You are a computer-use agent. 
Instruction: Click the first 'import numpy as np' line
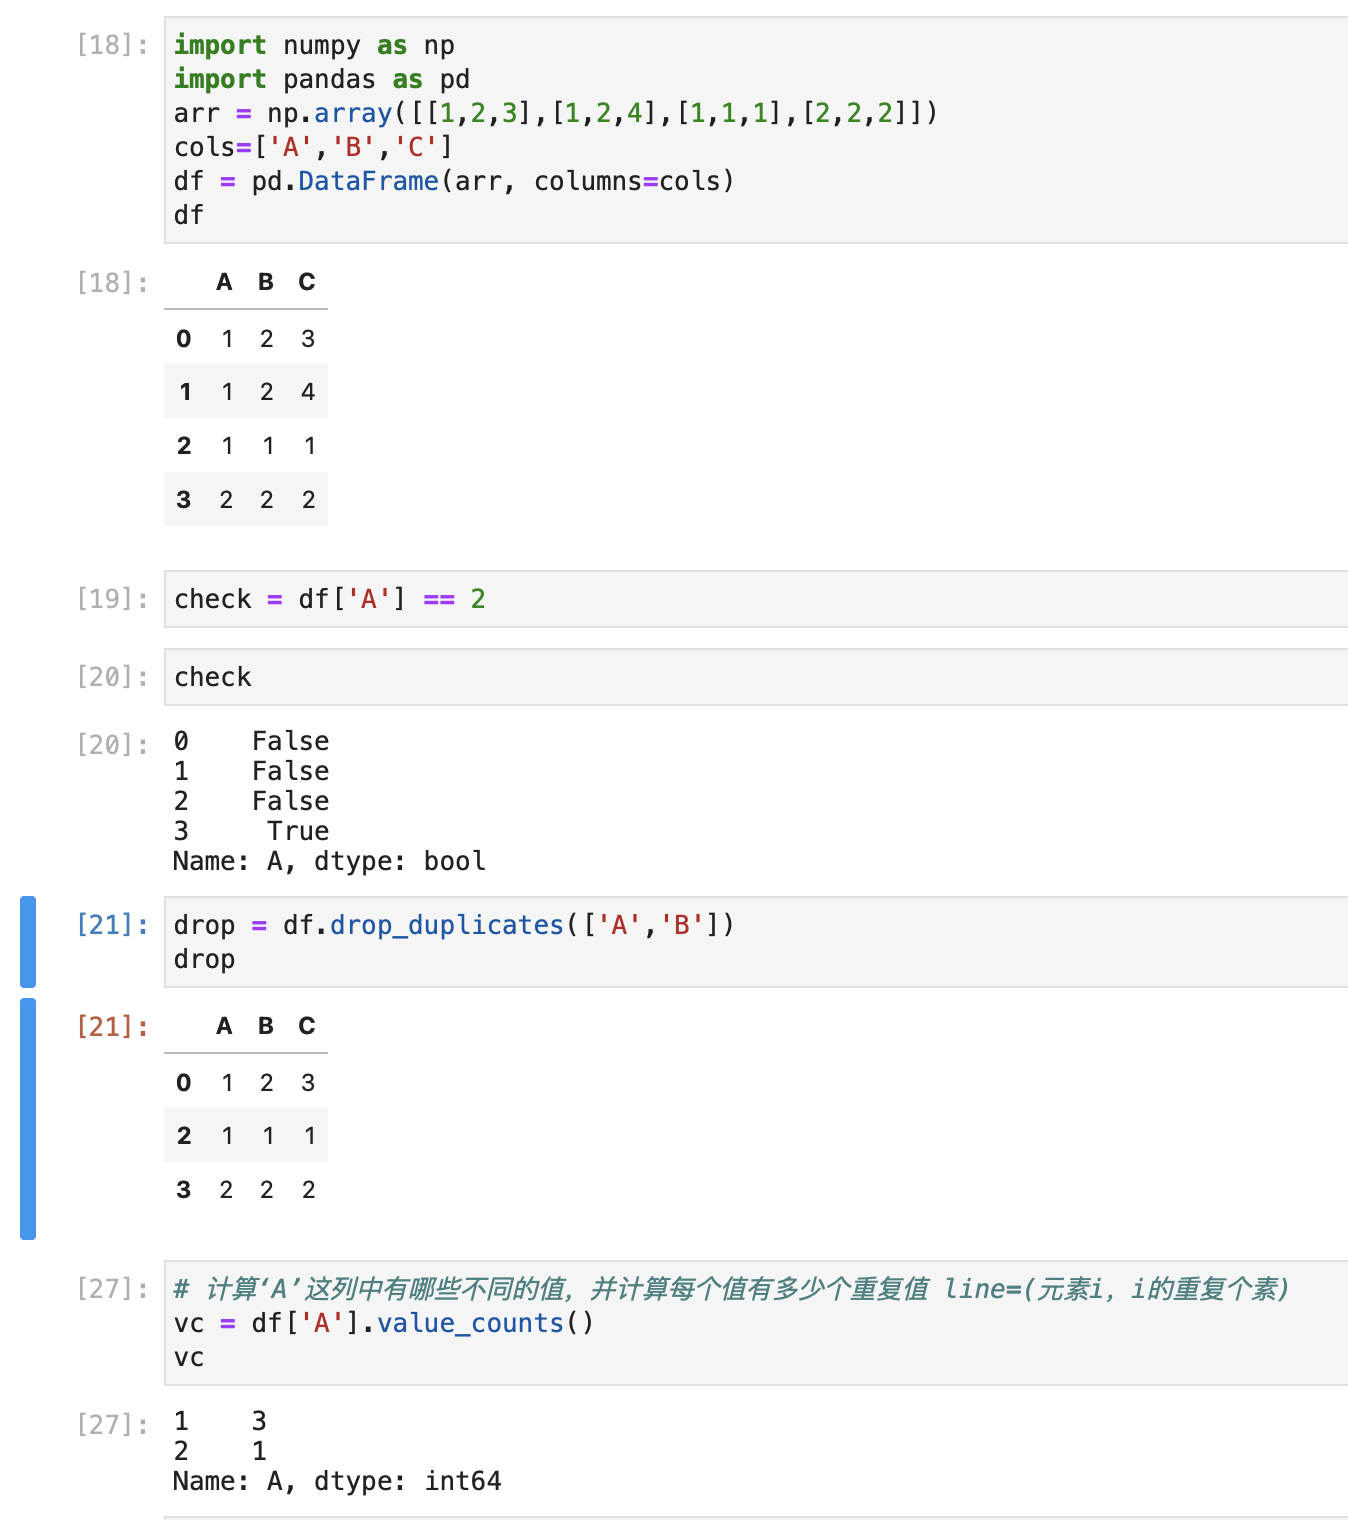tap(314, 45)
